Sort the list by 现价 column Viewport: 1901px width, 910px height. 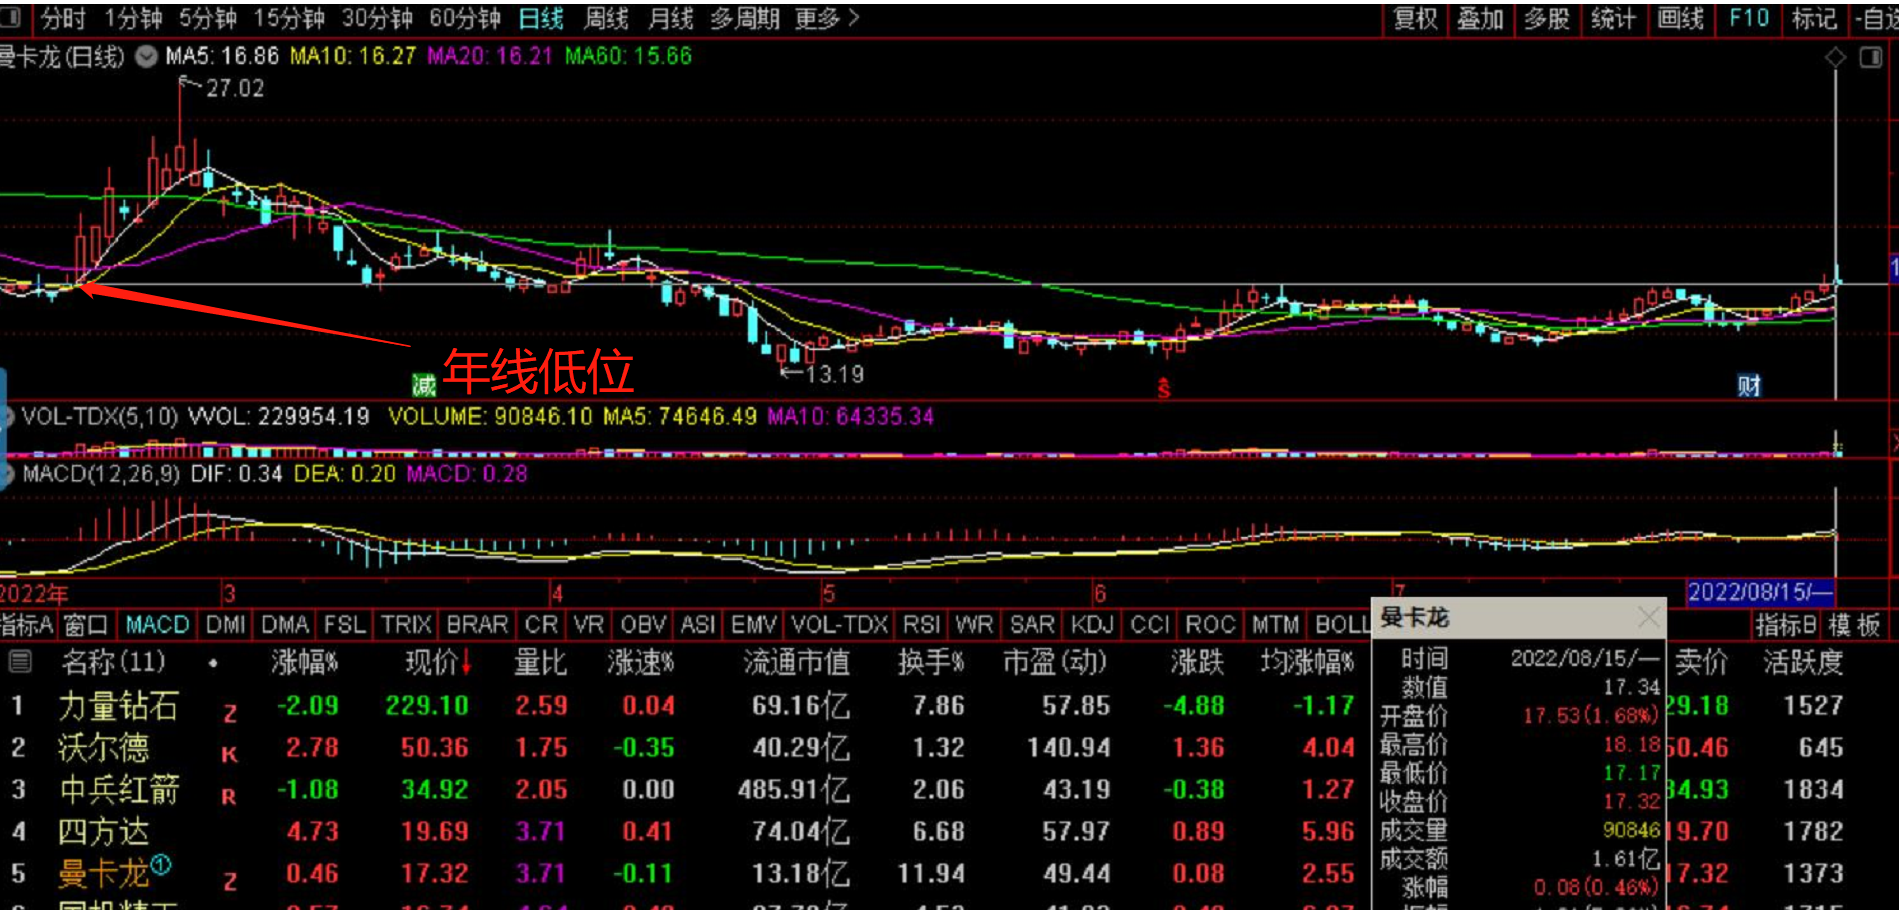(438, 662)
